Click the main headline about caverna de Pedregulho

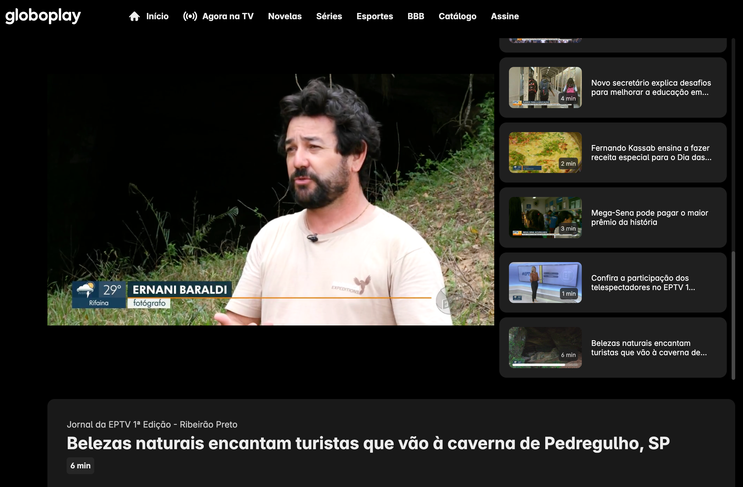(368, 443)
